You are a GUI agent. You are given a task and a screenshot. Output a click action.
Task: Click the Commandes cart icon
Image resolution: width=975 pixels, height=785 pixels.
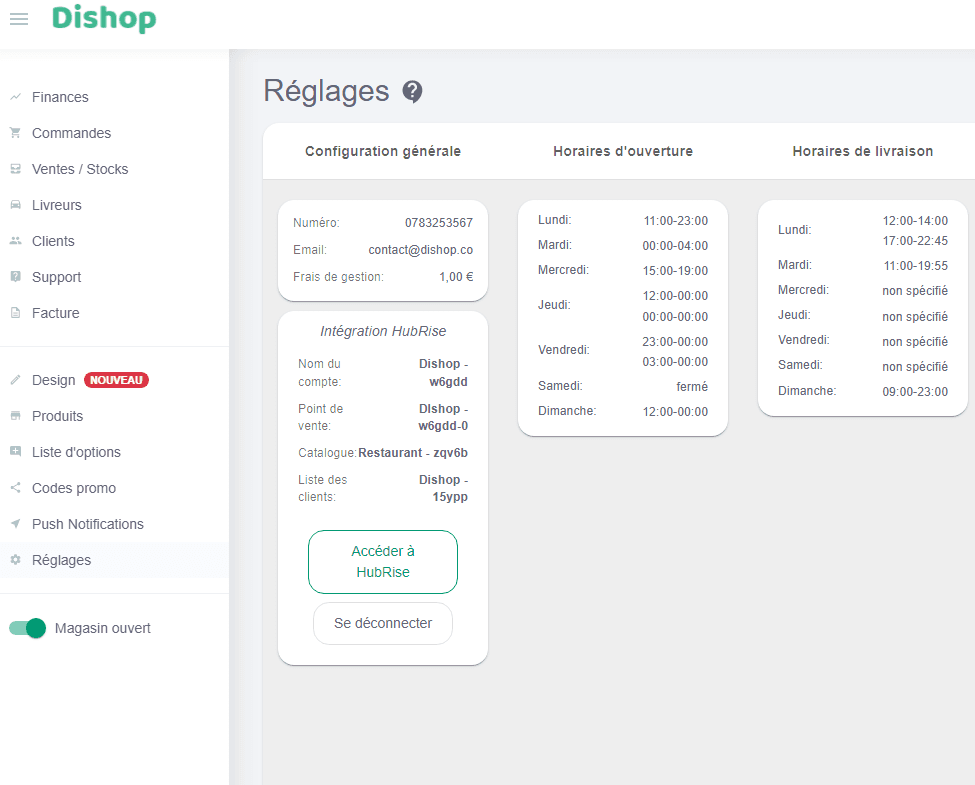click(16, 133)
